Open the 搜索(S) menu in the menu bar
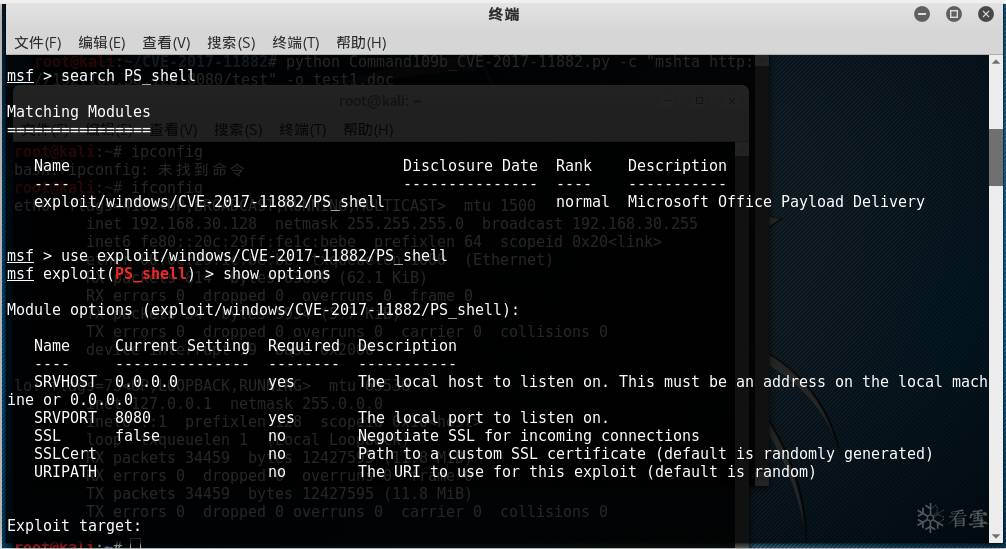Image resolution: width=1006 pixels, height=549 pixels. 231,43
